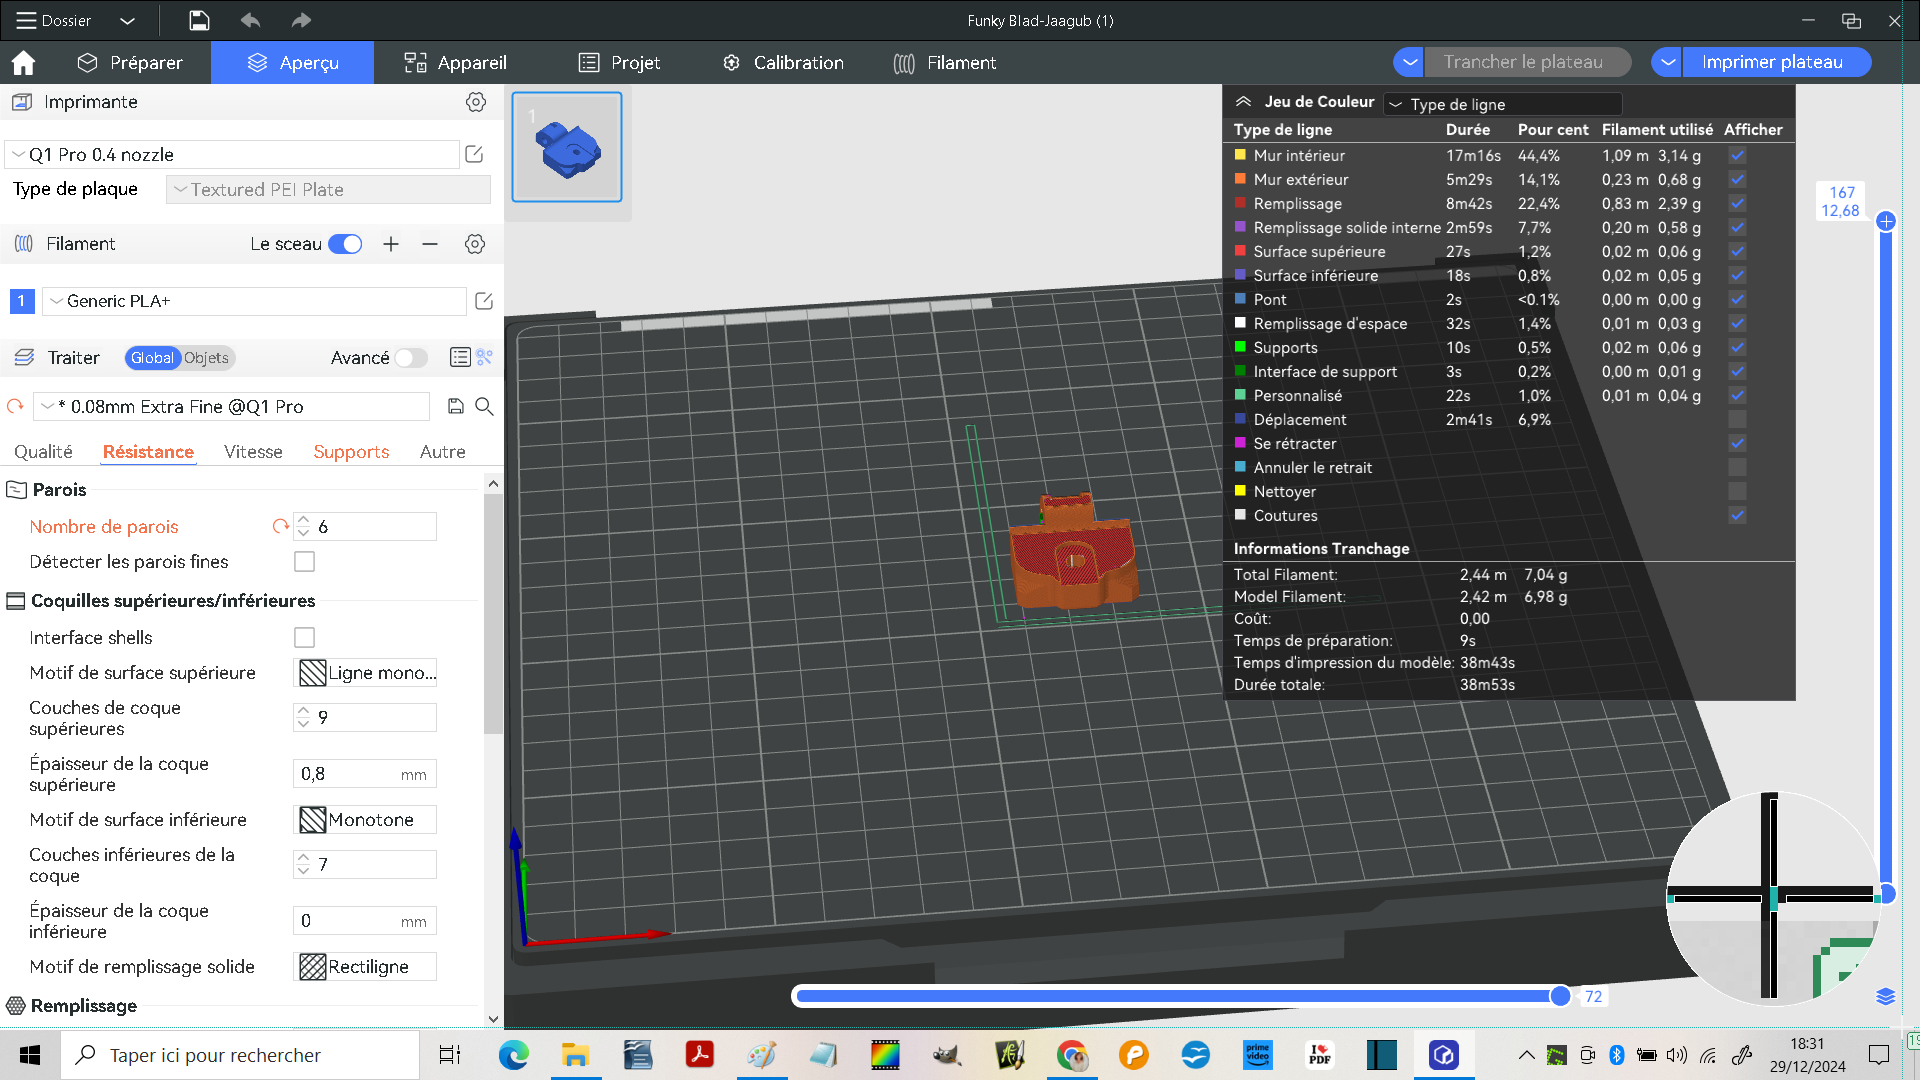The image size is (1920, 1080).
Task: Click horizontal layer progress slider handle
Action: click(1560, 996)
